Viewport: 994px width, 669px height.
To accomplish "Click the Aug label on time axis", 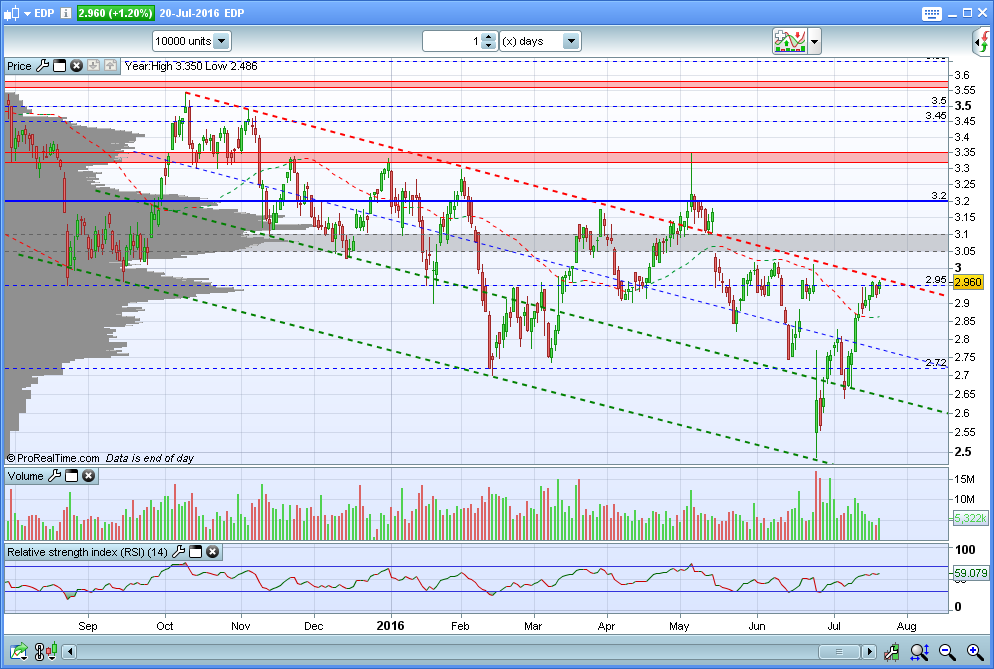I will point(907,626).
